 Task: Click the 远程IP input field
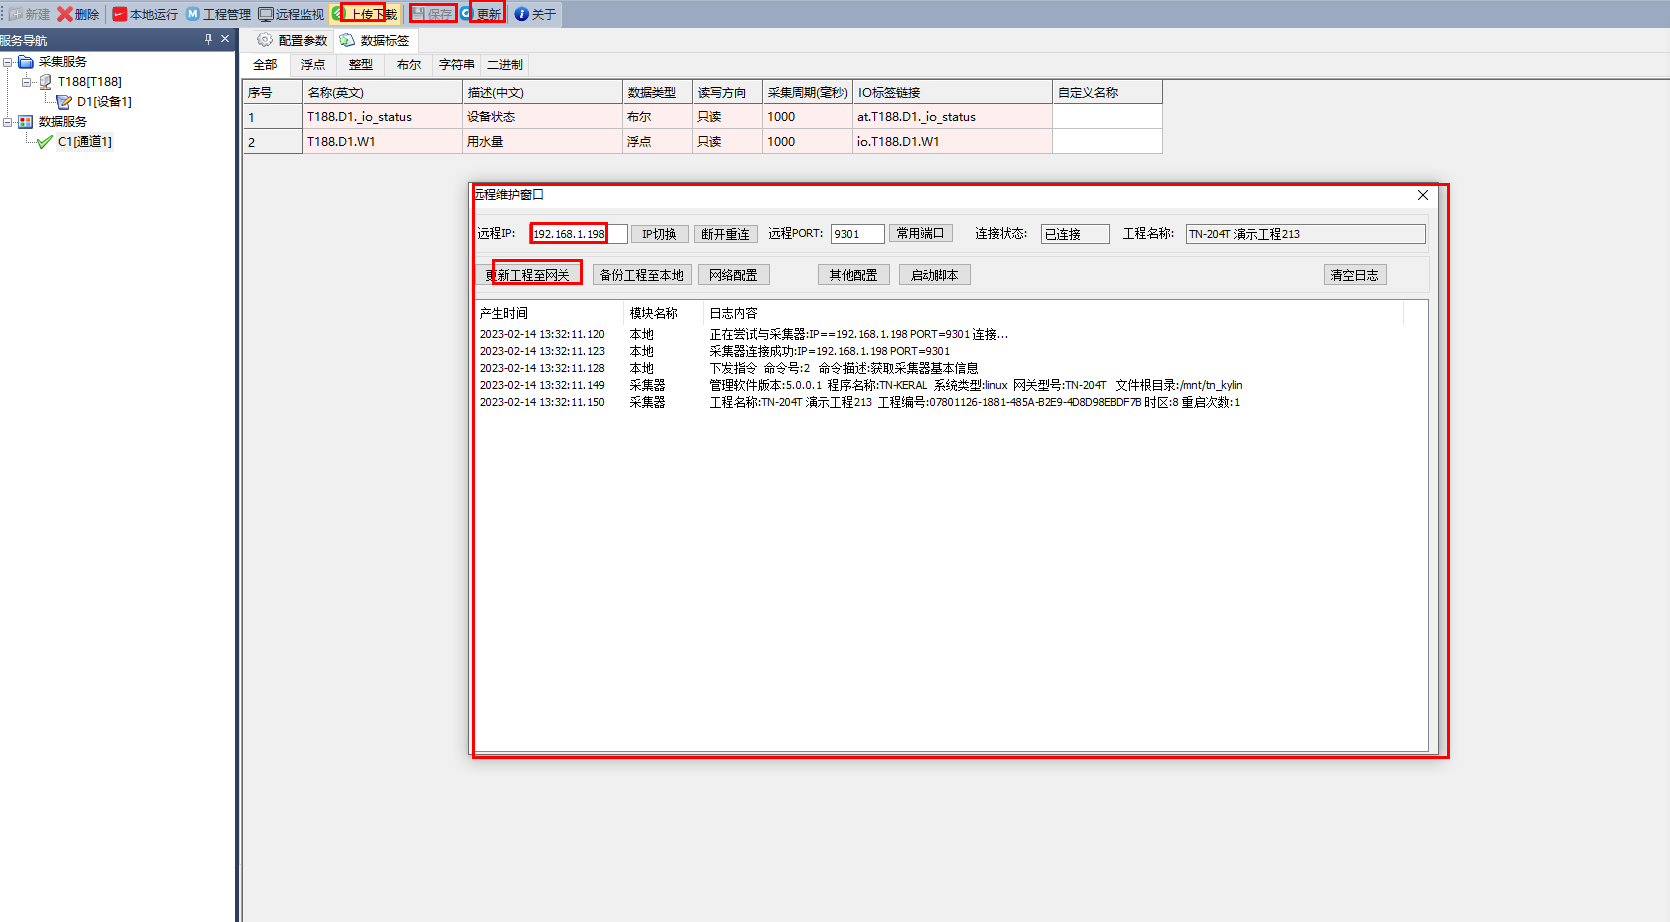coord(579,234)
